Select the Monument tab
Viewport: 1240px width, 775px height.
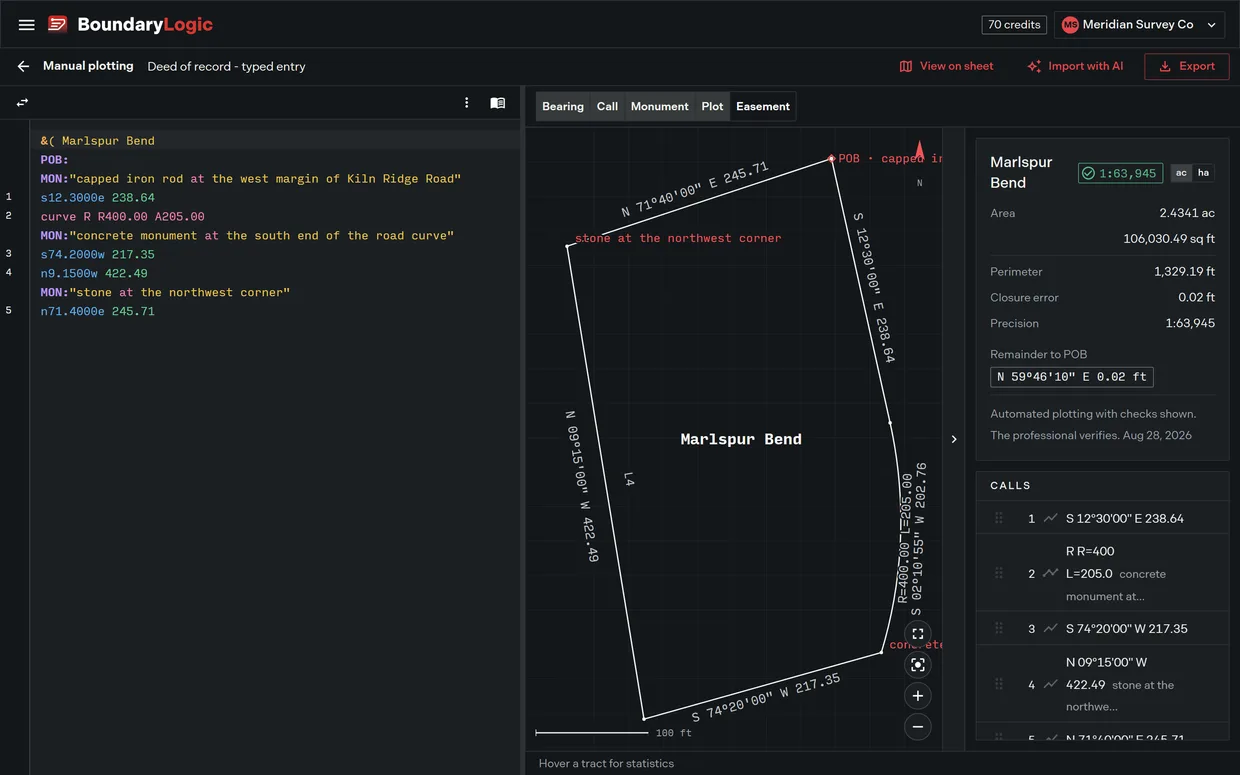click(x=660, y=106)
